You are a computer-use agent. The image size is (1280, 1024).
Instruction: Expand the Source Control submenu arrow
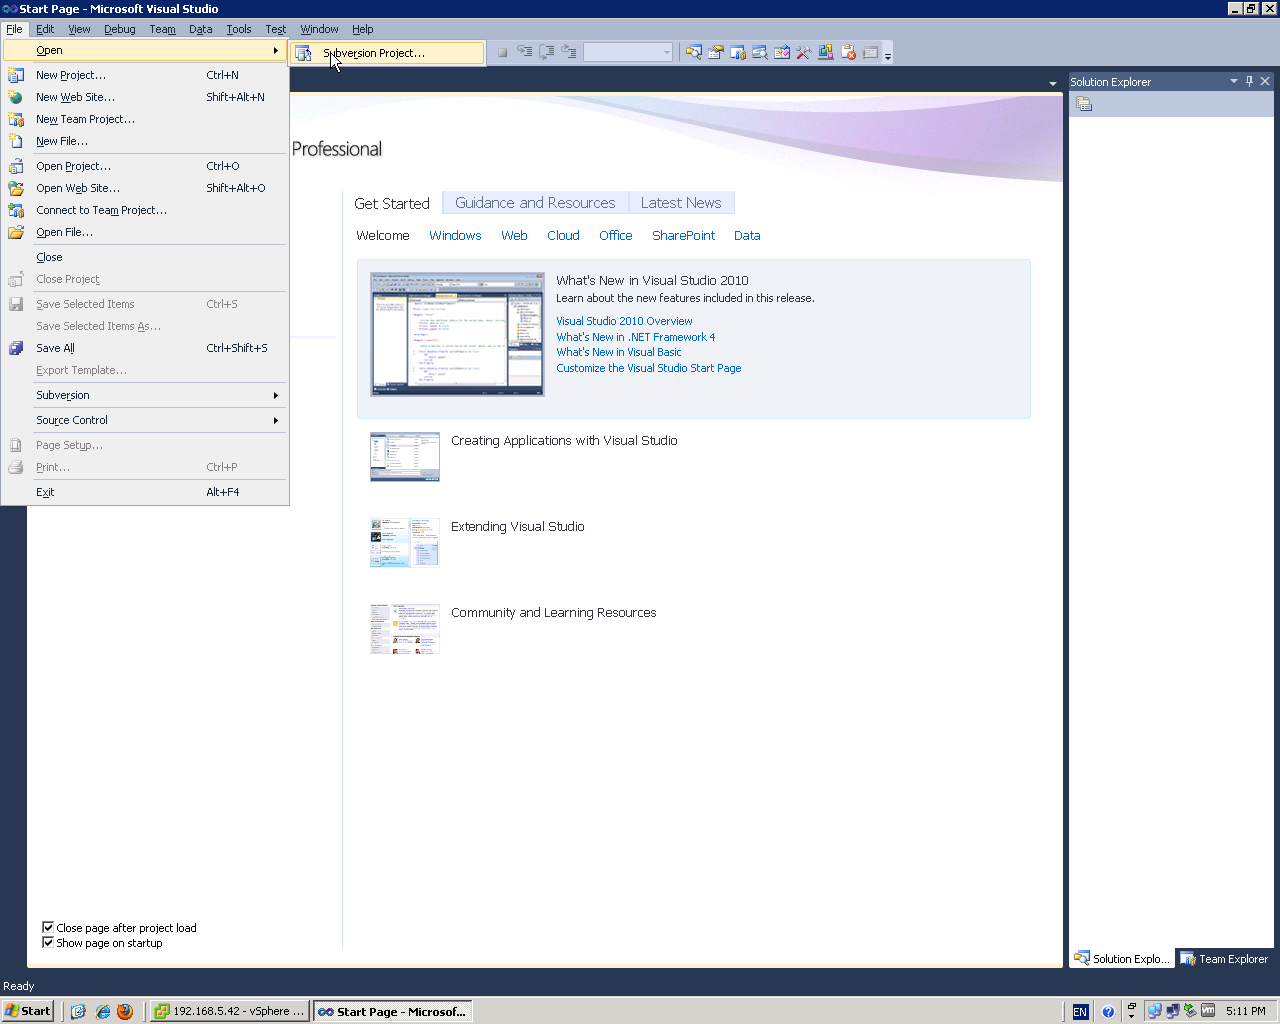point(275,420)
